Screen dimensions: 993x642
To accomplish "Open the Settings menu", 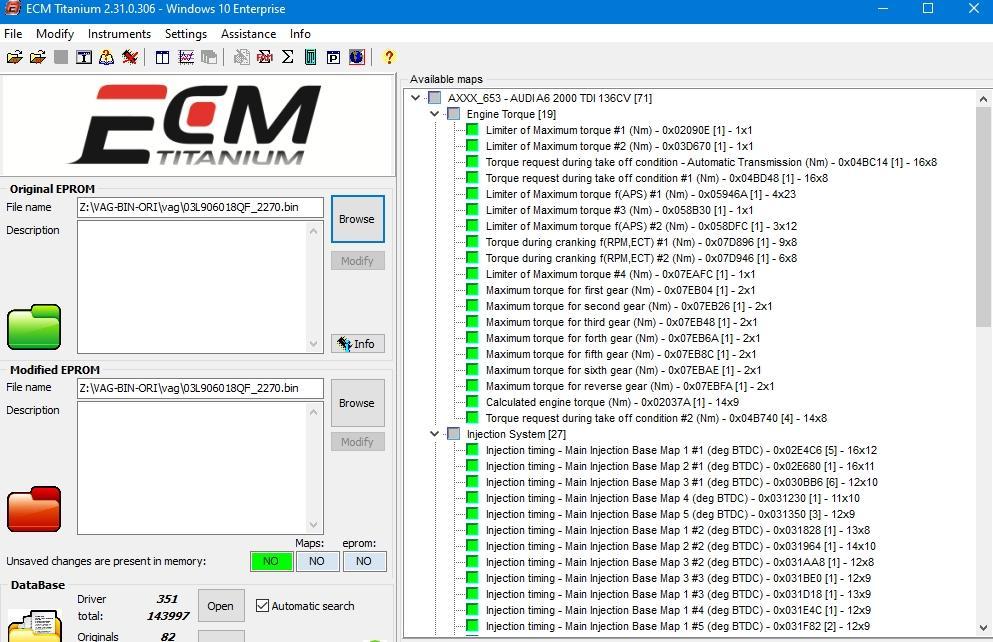I will 186,34.
